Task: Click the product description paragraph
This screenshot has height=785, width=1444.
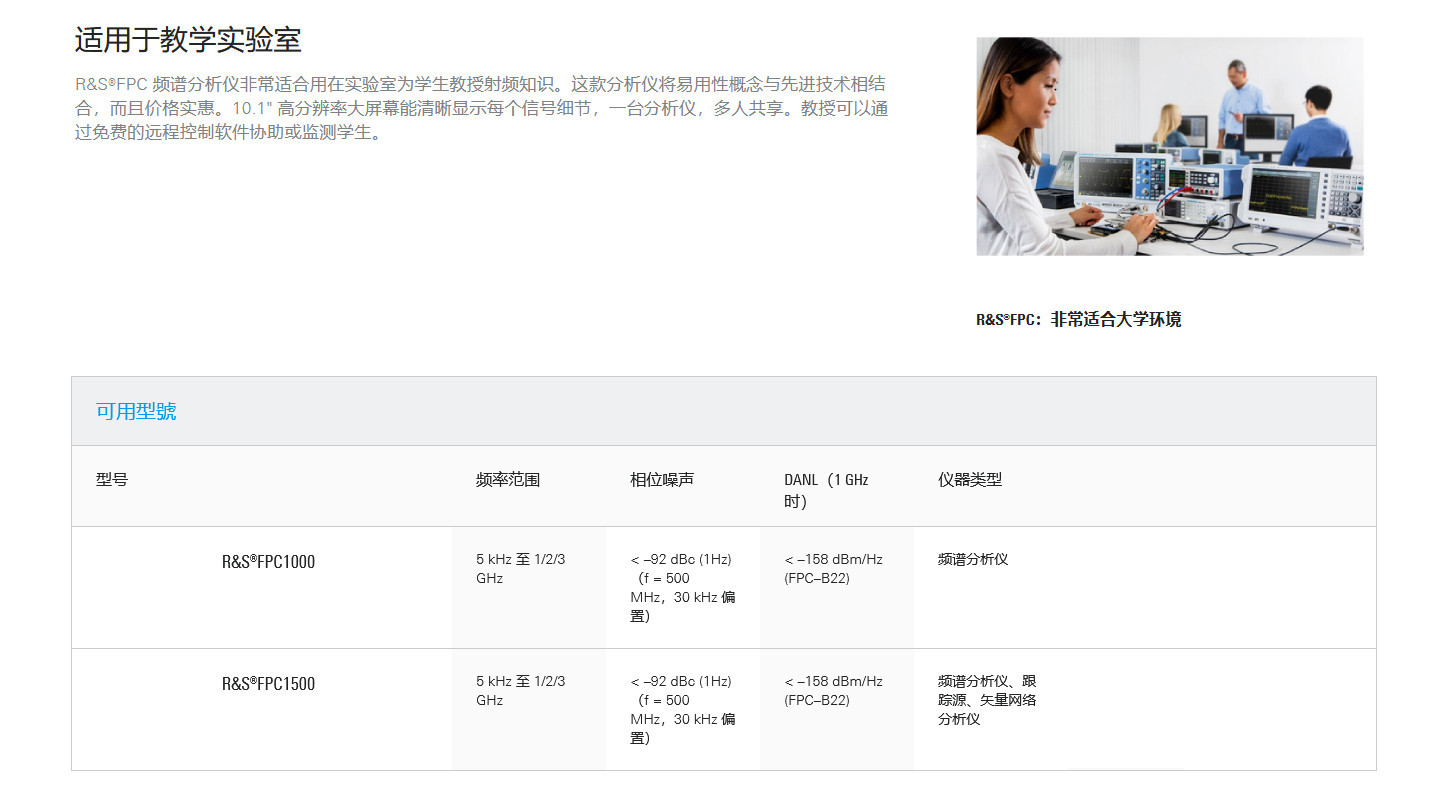Action: tap(481, 108)
